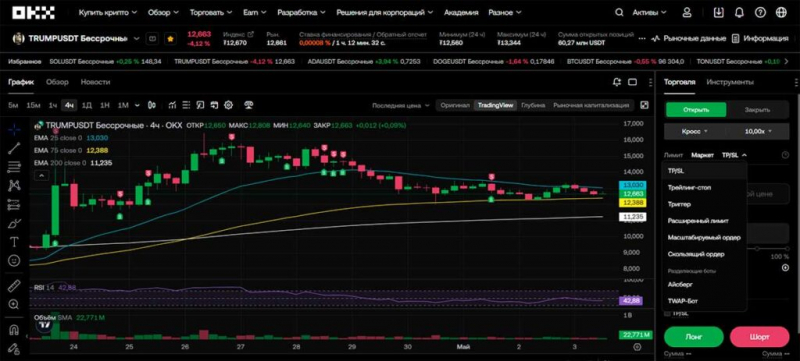Open the indicators icon in chart toolbar
Screen dimensions: 800x361
coord(172,105)
